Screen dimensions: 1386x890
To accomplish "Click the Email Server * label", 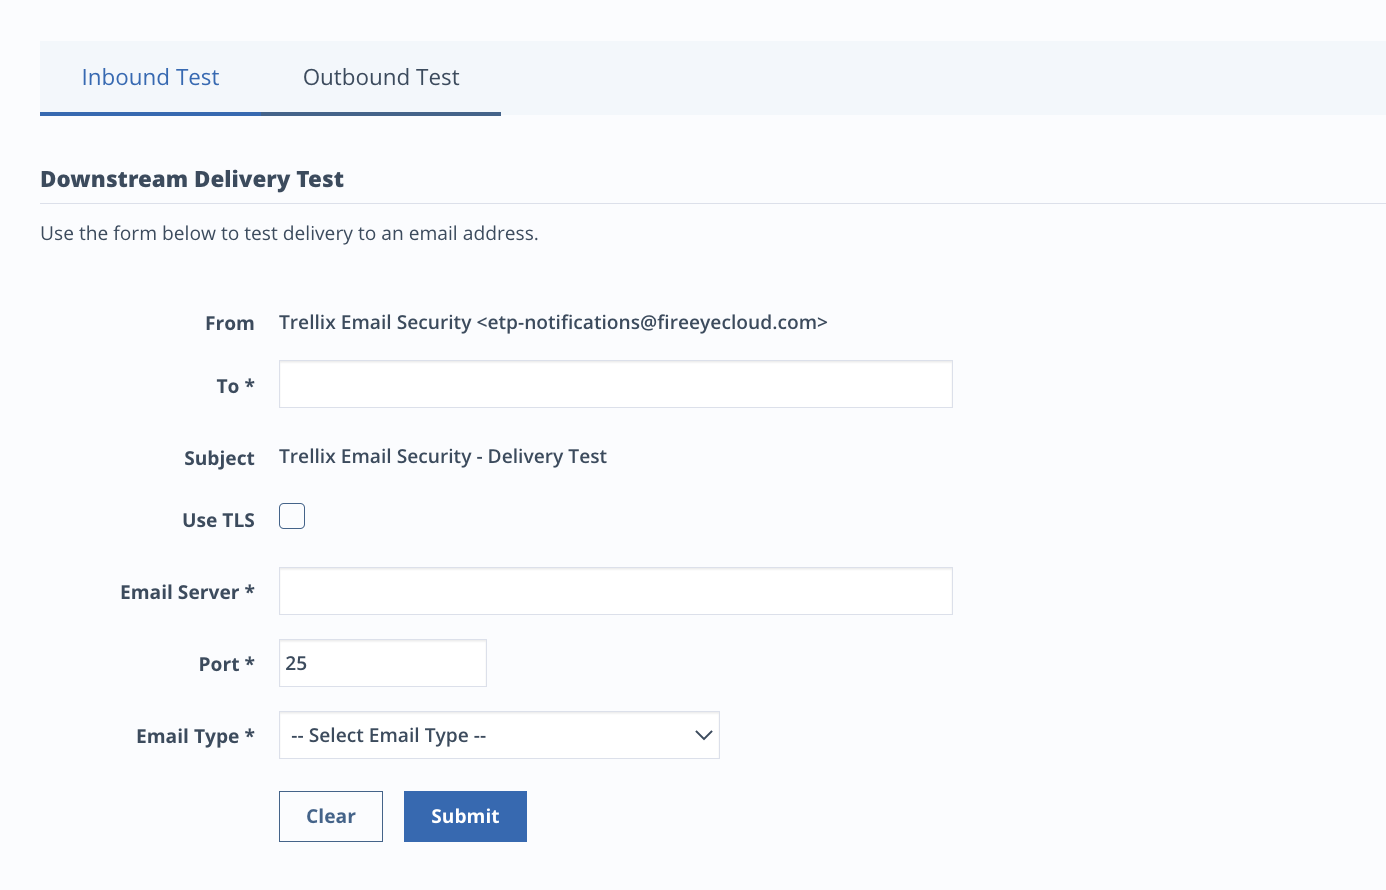I will tap(187, 592).
